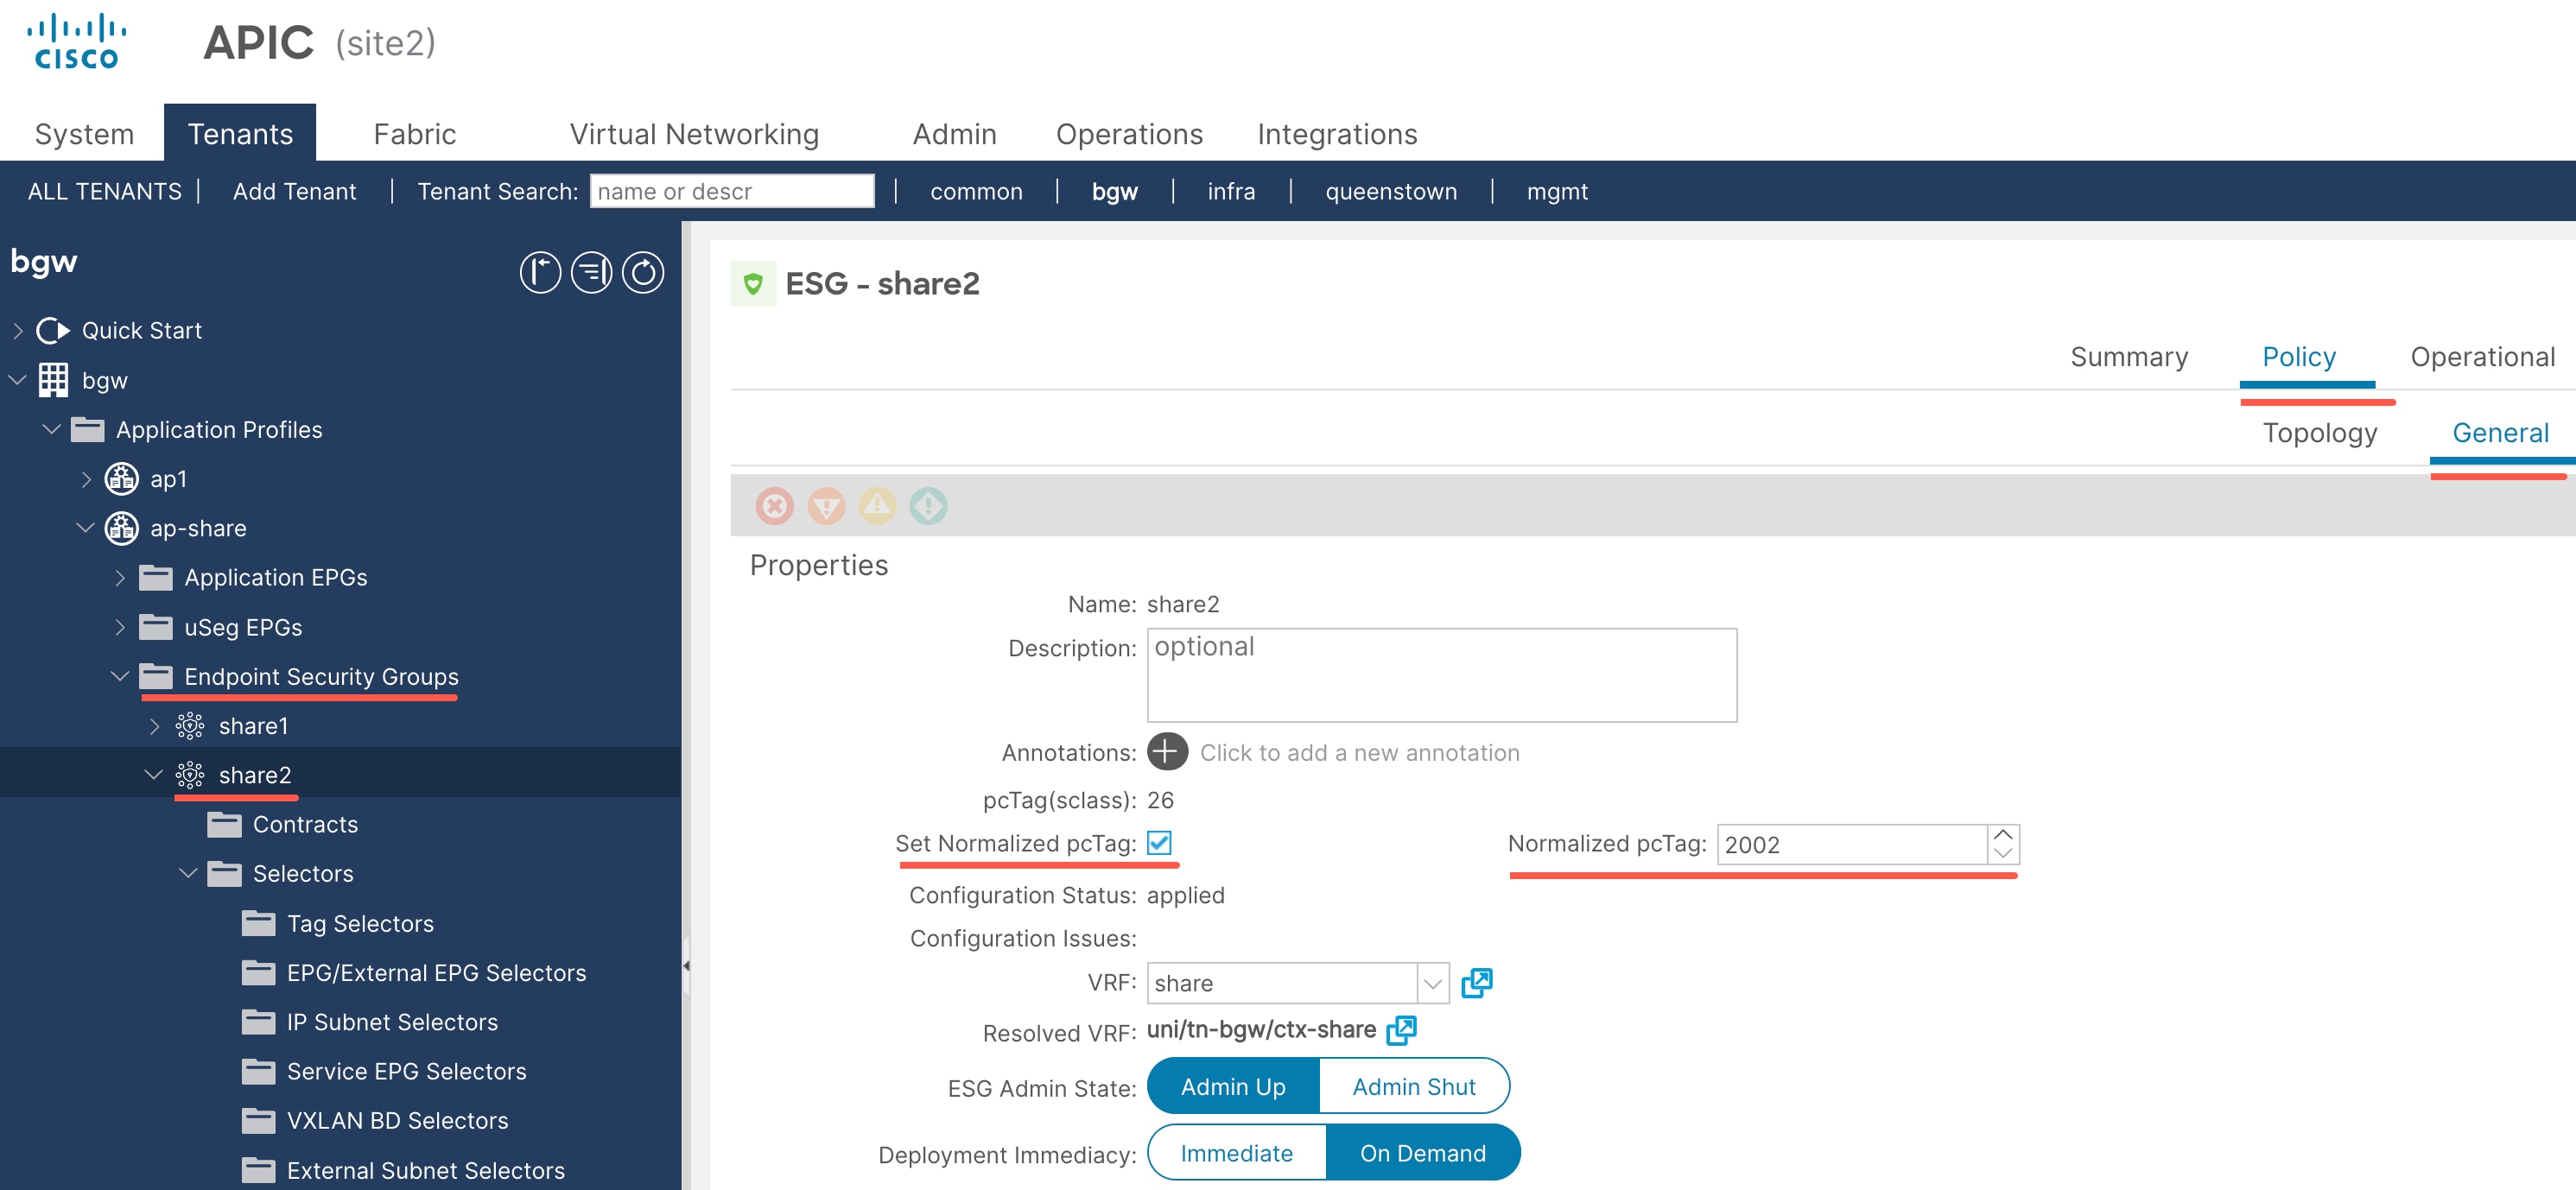Expand the uSeg EPGs node
Screen dimensions: 2576x1190
[120, 628]
